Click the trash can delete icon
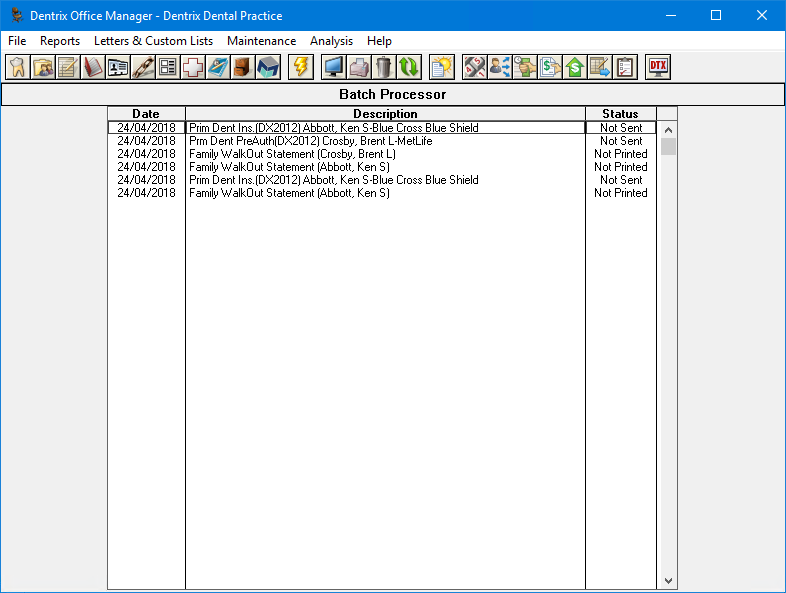The height and width of the screenshot is (593, 786). (x=384, y=67)
